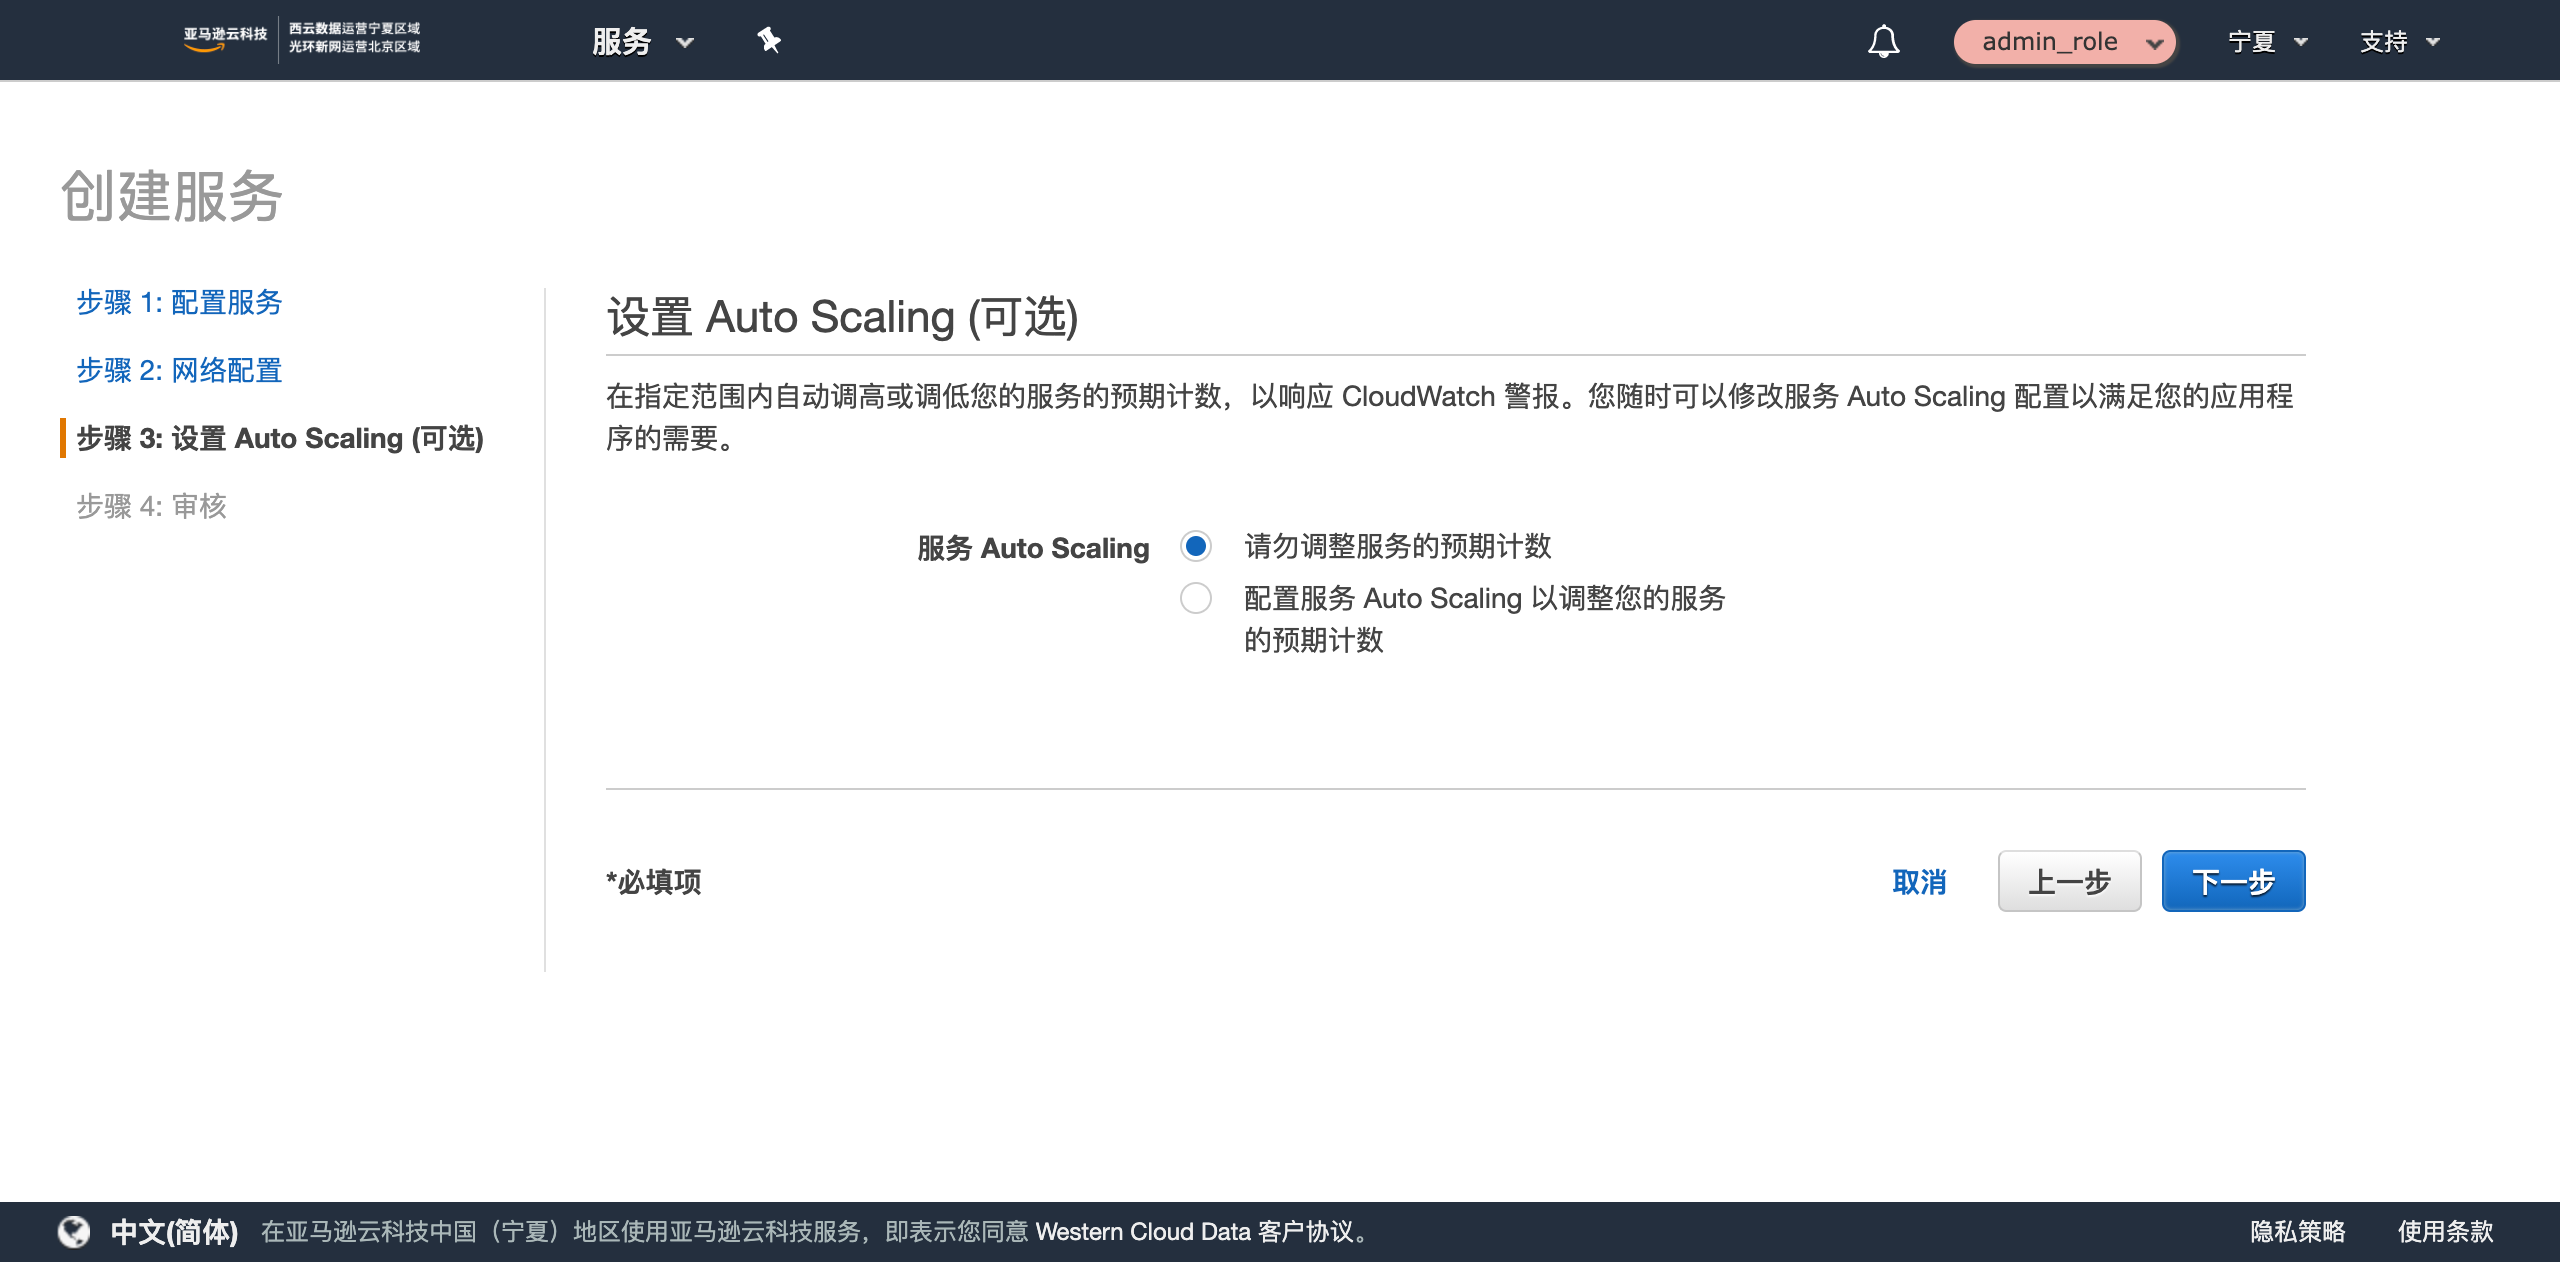
Task: Open the 服务 services menu
Action: click(641, 41)
